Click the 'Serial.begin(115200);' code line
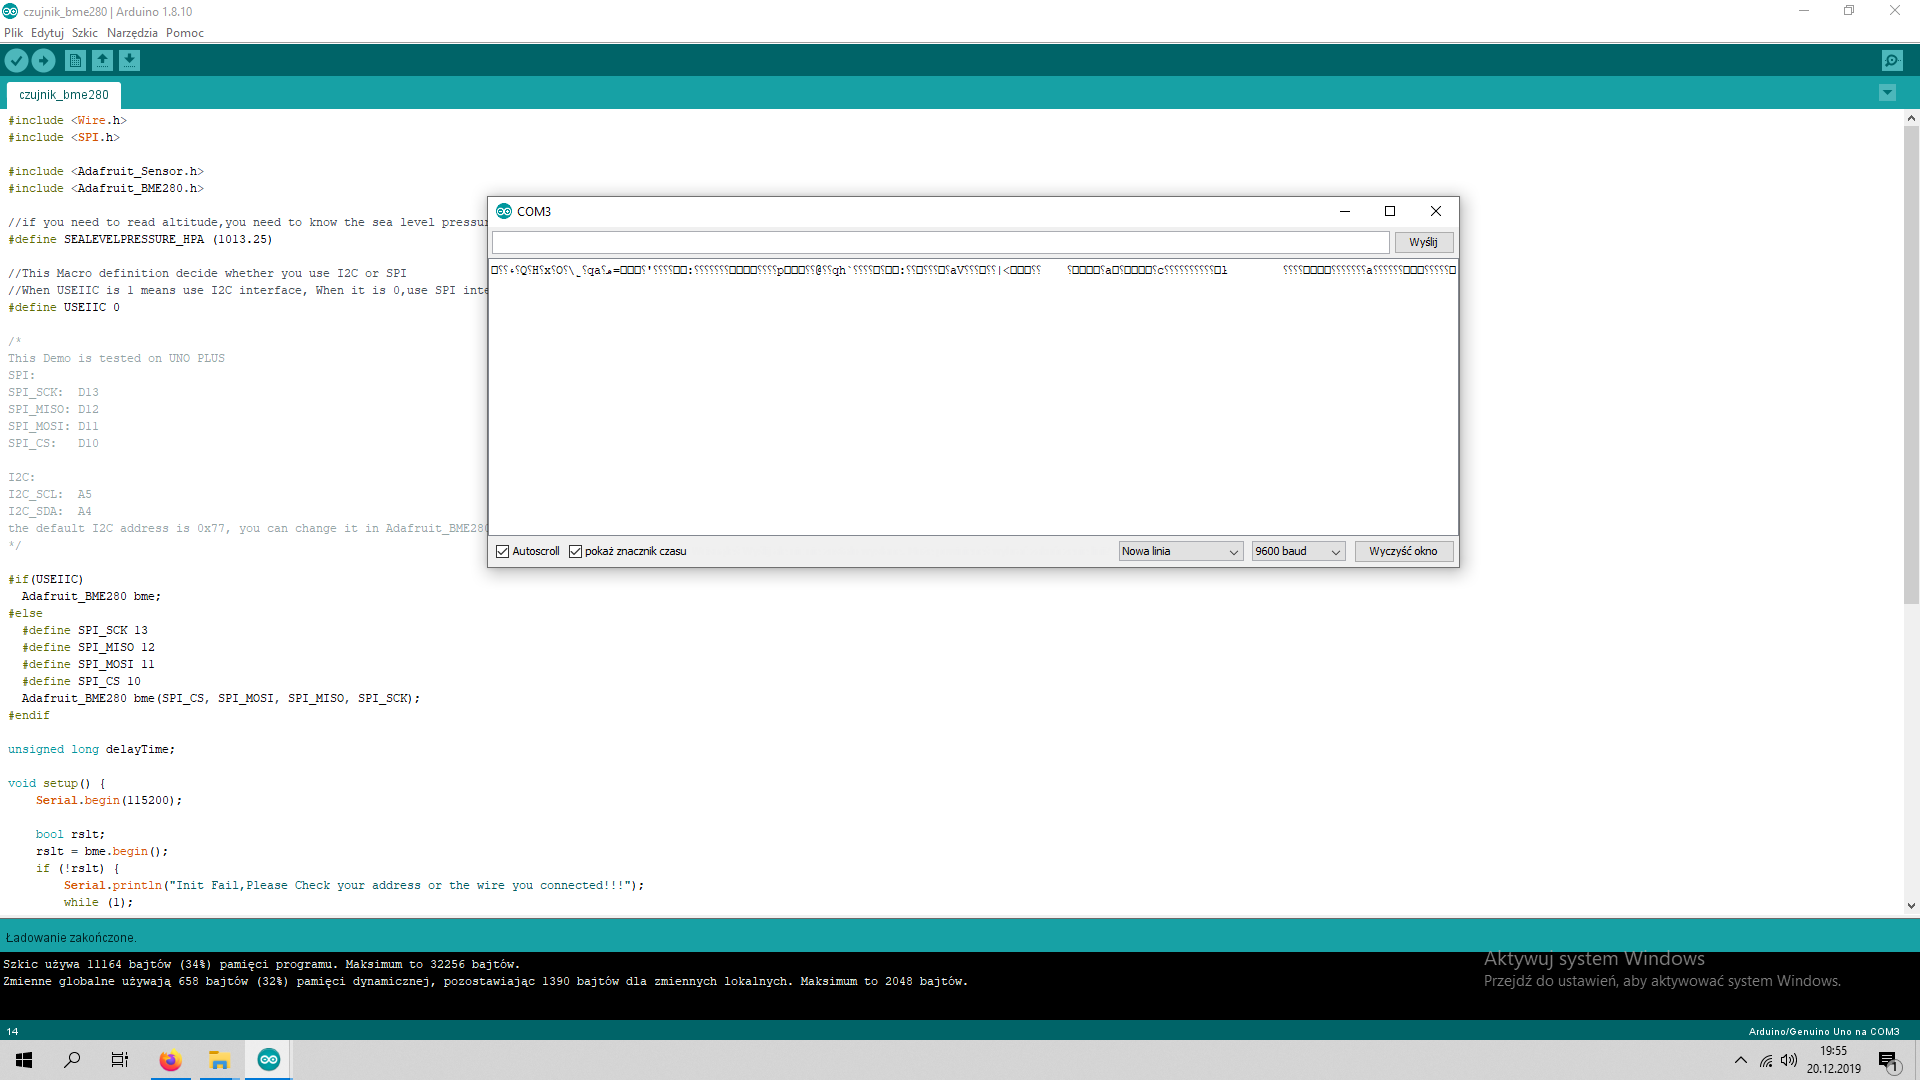 click(x=109, y=801)
